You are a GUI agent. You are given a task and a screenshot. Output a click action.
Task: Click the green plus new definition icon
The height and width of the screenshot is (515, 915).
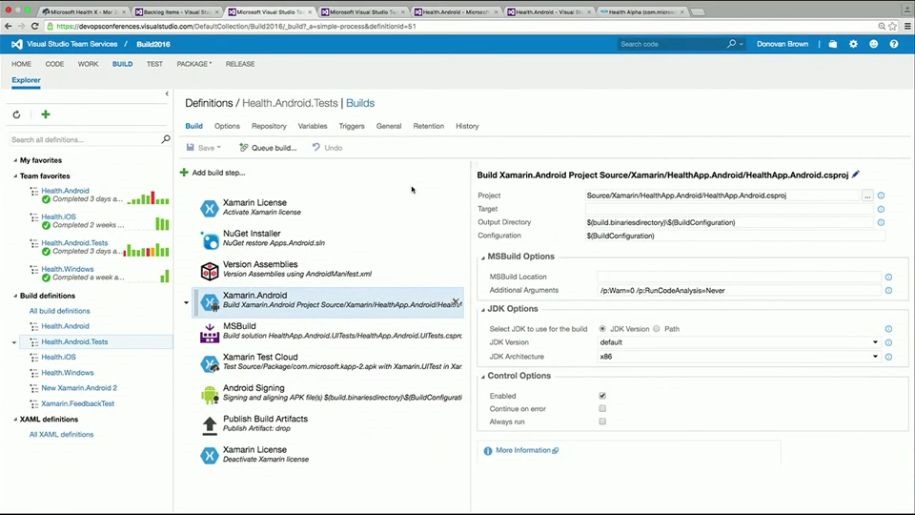[x=46, y=114]
